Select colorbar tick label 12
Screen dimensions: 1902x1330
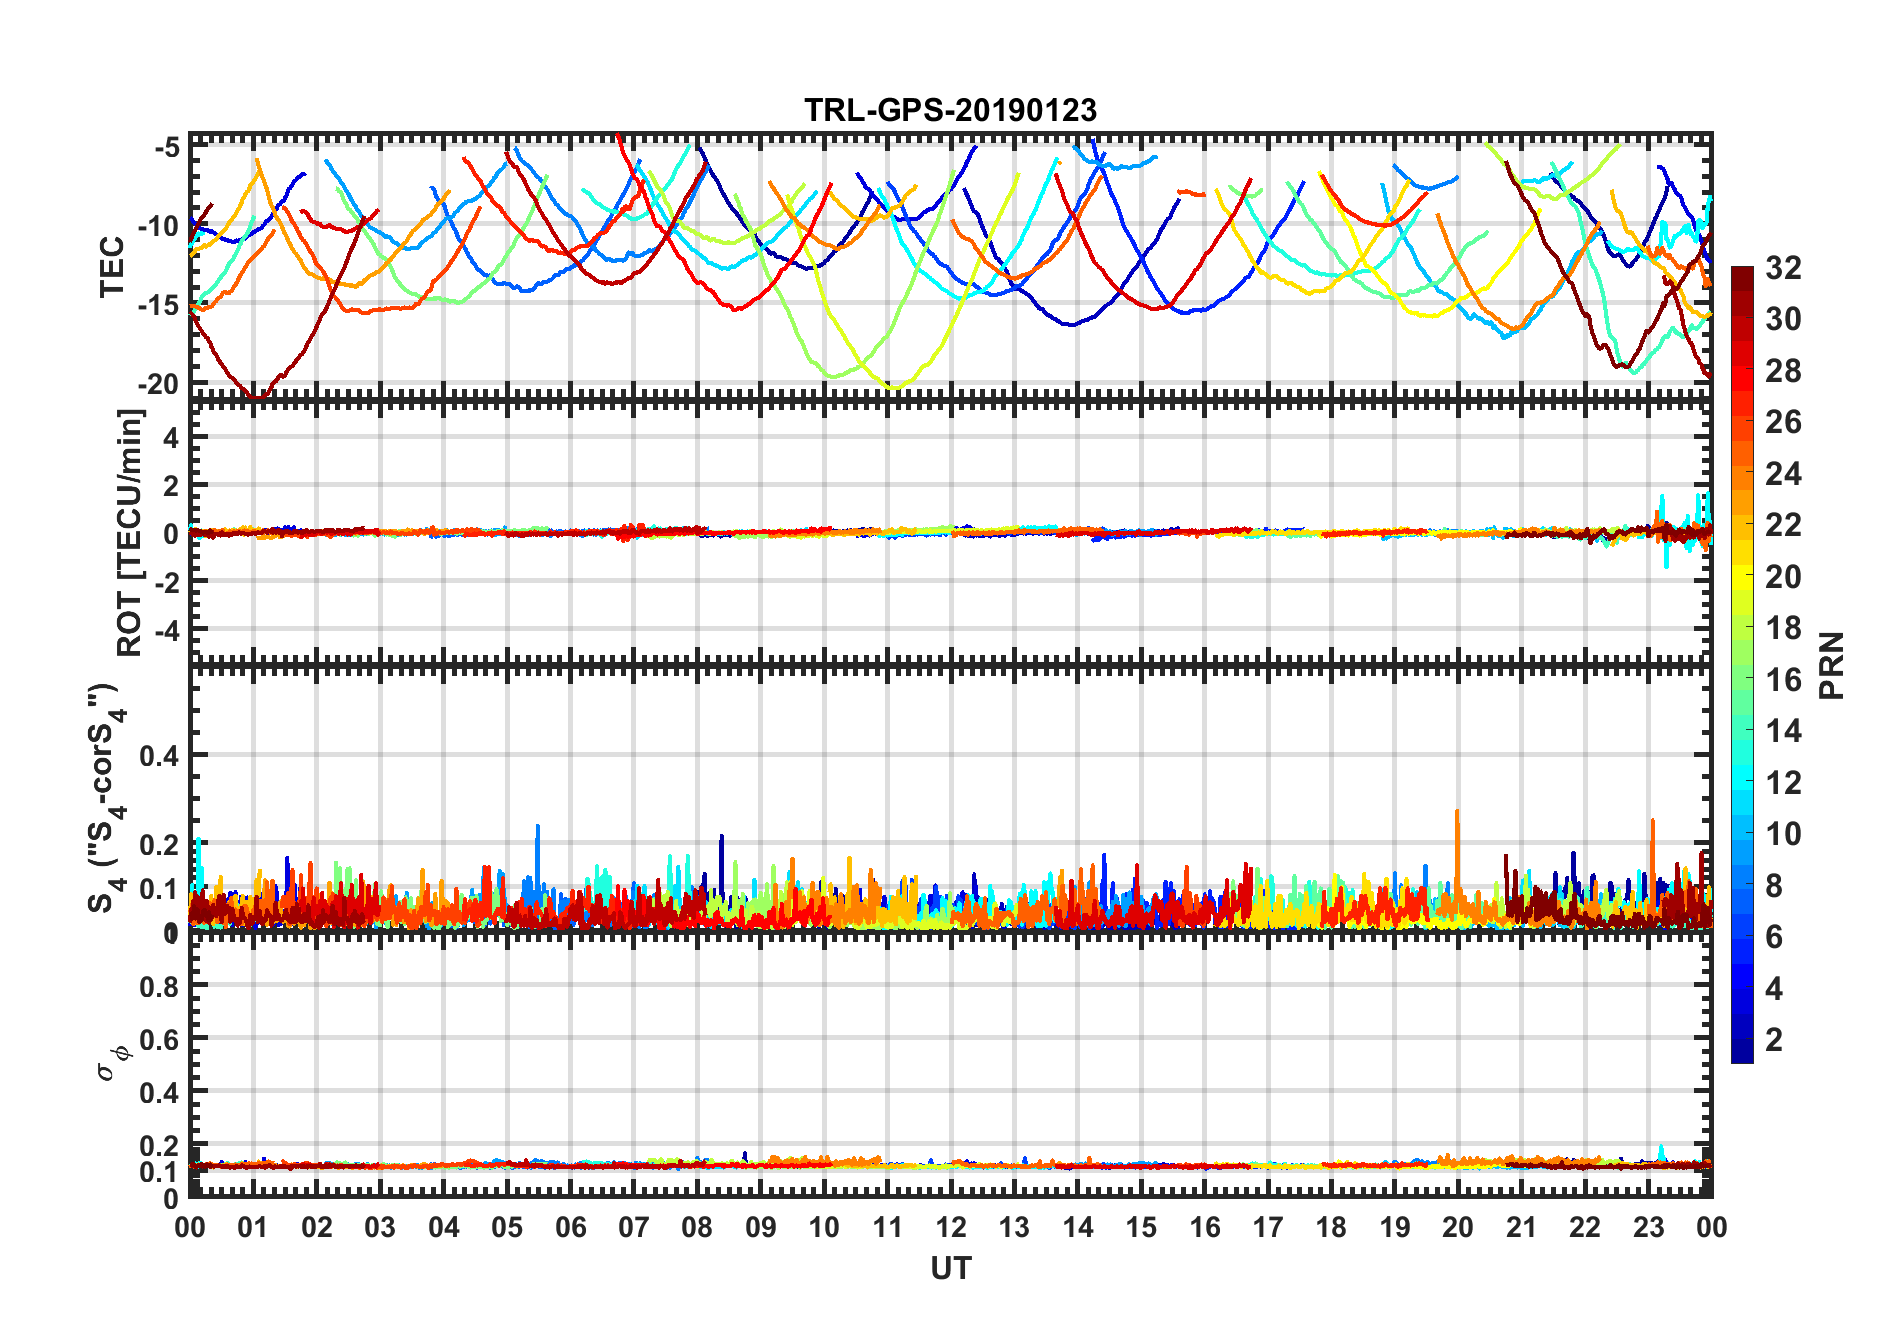click(x=1783, y=783)
